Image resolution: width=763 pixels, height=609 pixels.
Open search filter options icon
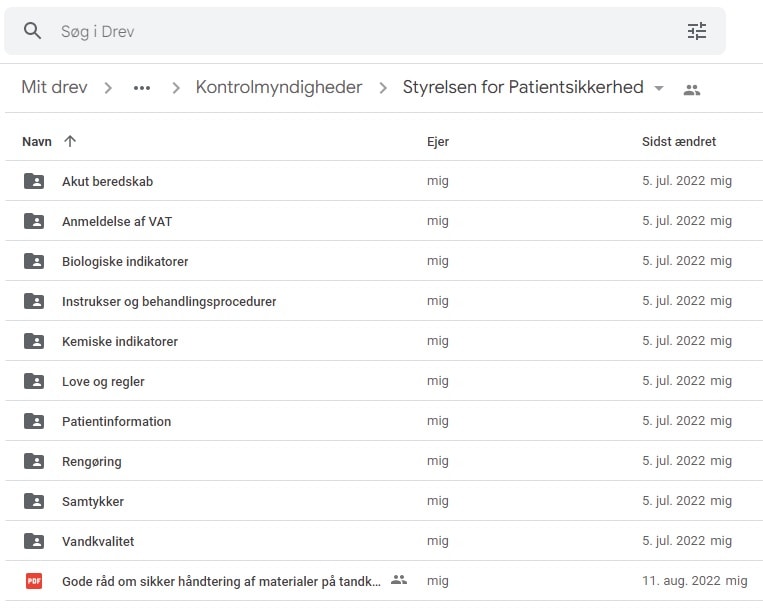(x=696, y=31)
